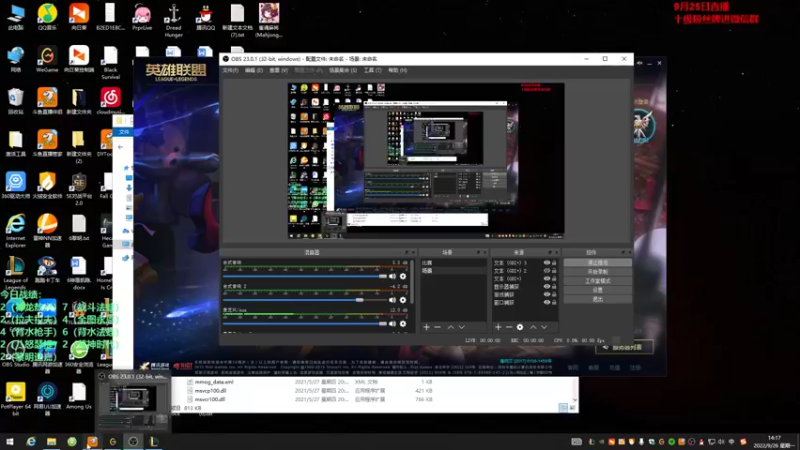
Task: Open 腾讯QQ desktop icon
Action: 206,17
